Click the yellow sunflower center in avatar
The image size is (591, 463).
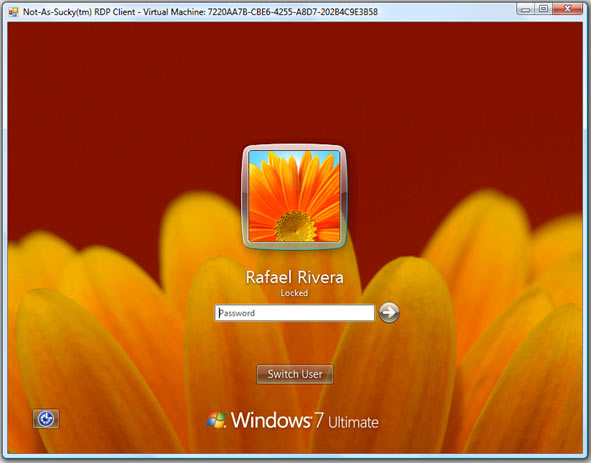tap(295, 226)
